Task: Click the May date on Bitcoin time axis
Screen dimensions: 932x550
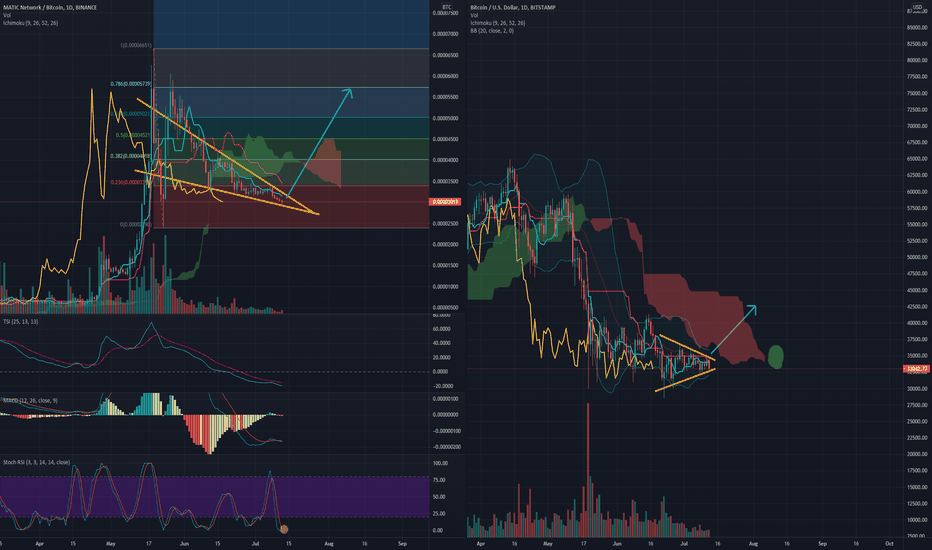Action: click(x=547, y=543)
